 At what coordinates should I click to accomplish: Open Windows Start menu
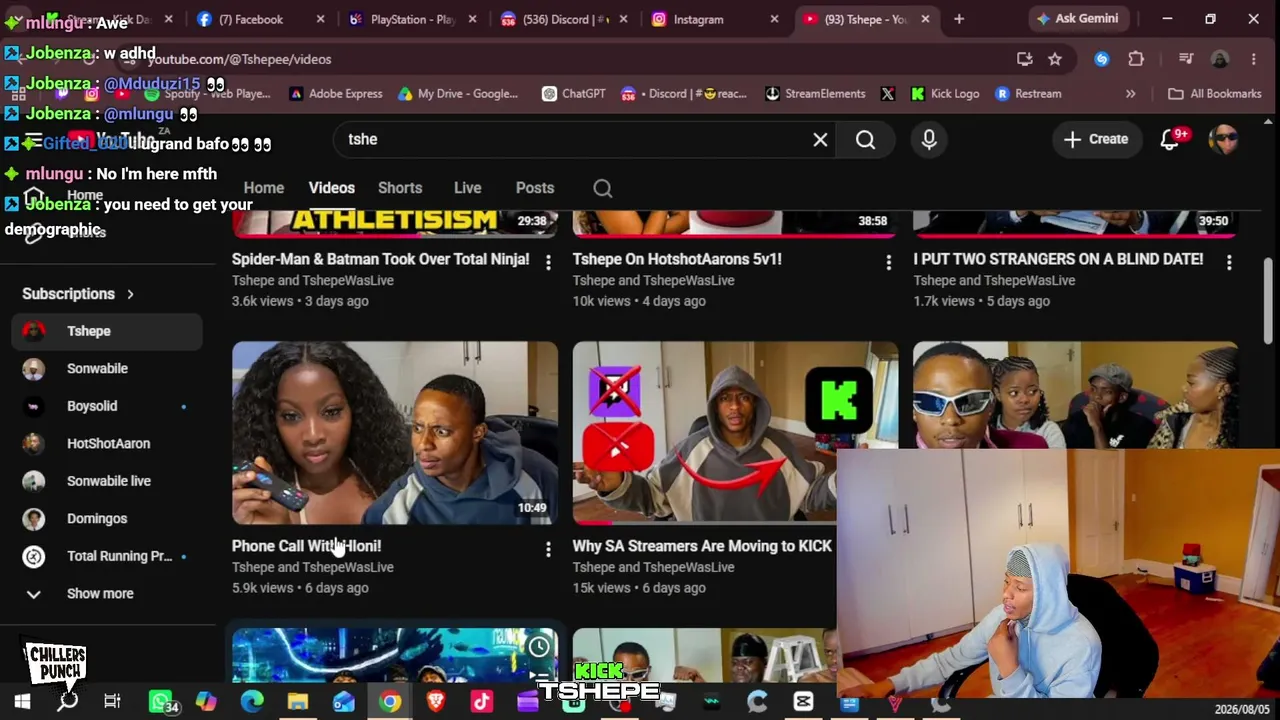coord(22,702)
